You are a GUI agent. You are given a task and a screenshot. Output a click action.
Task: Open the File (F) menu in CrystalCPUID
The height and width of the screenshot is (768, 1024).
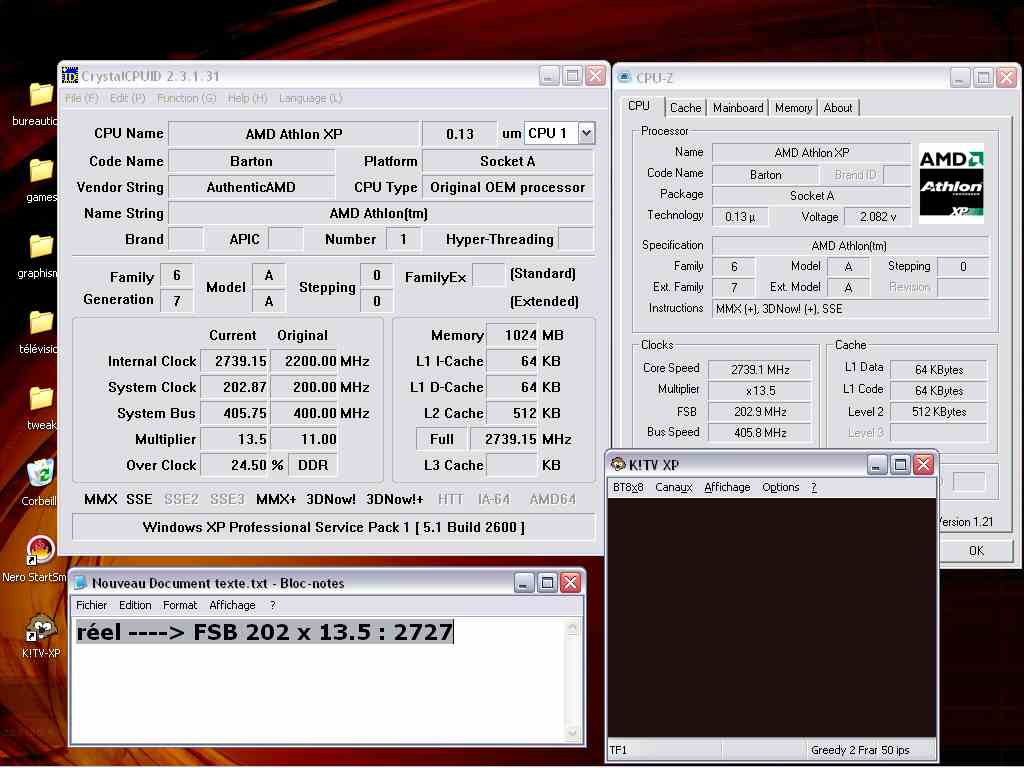tap(82, 99)
